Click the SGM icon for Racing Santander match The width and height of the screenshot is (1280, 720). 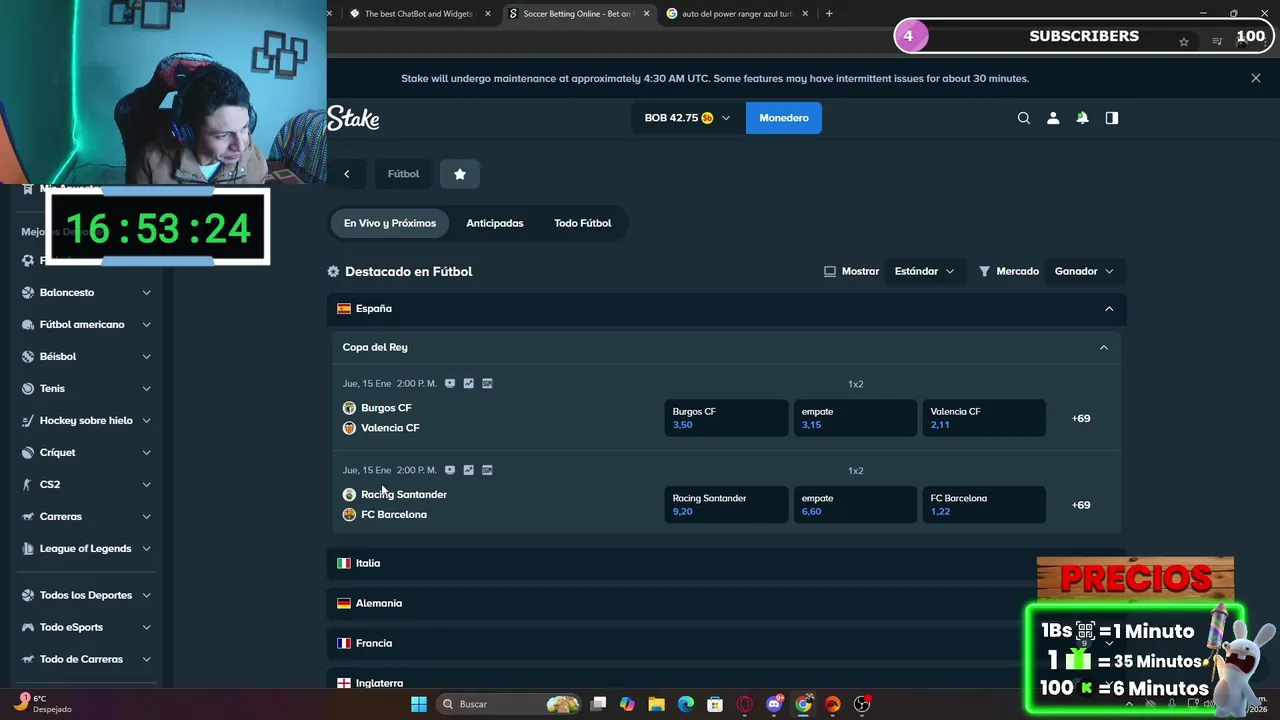tap(487, 470)
